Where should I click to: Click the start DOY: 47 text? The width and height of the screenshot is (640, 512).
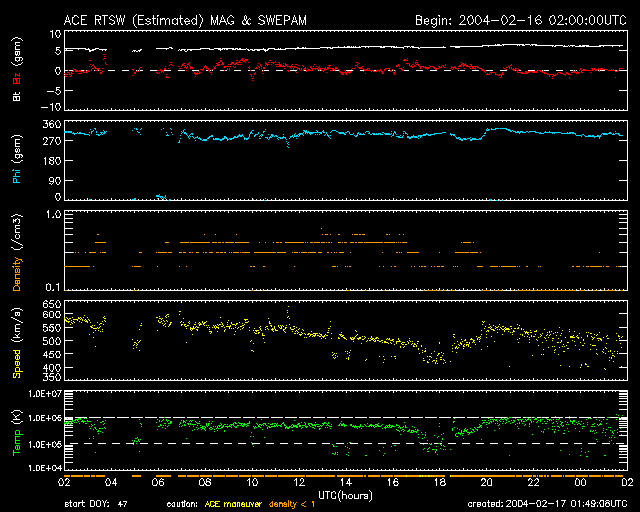[97, 504]
